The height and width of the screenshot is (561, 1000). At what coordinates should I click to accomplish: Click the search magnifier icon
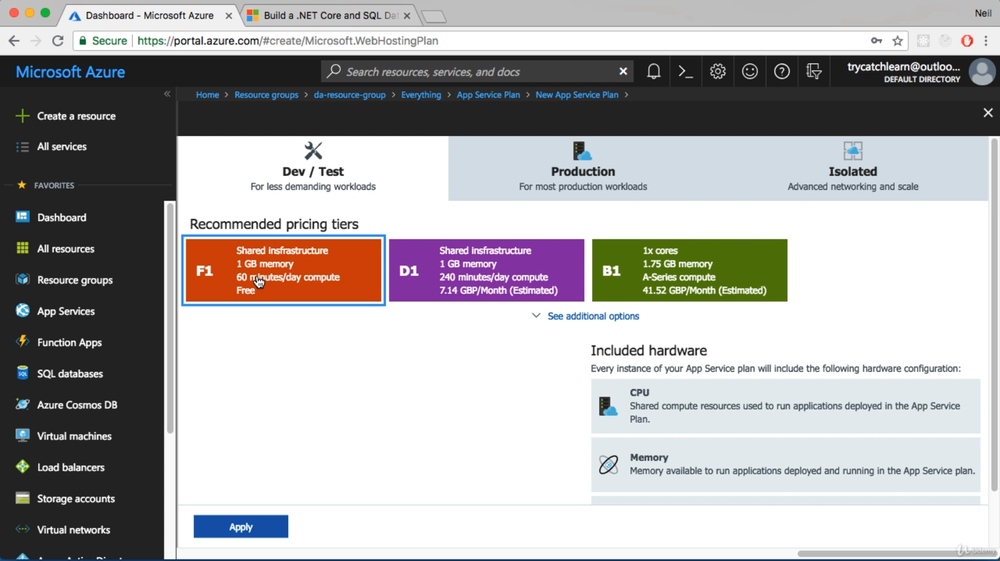pos(334,71)
